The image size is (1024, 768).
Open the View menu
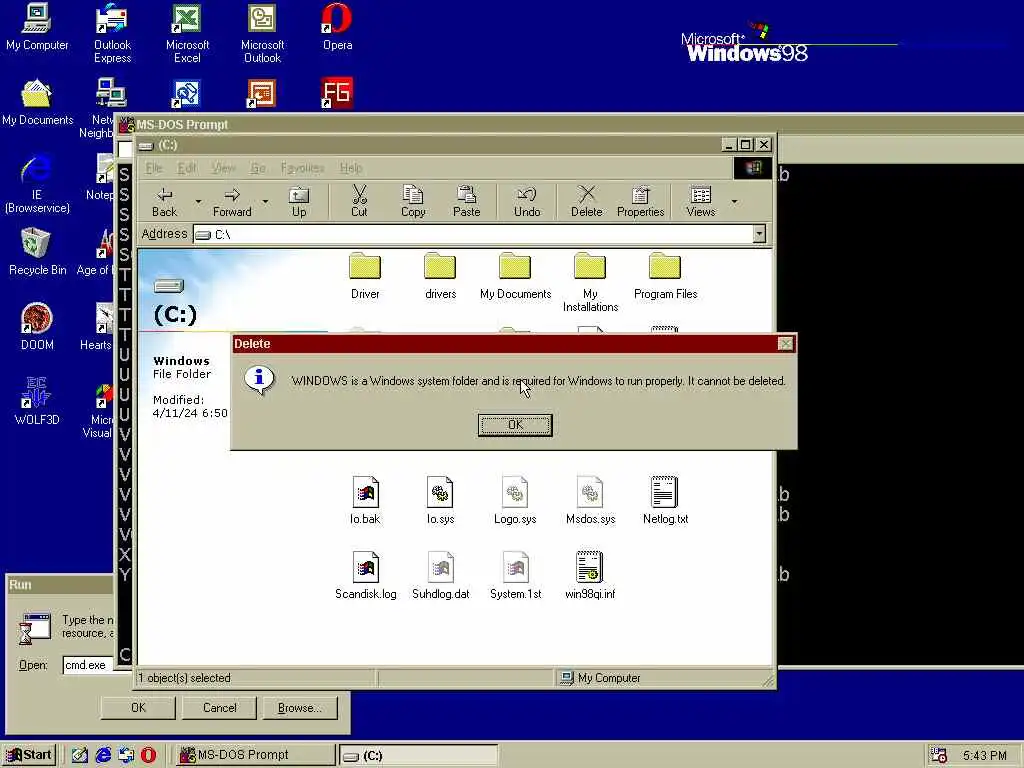coord(223,168)
